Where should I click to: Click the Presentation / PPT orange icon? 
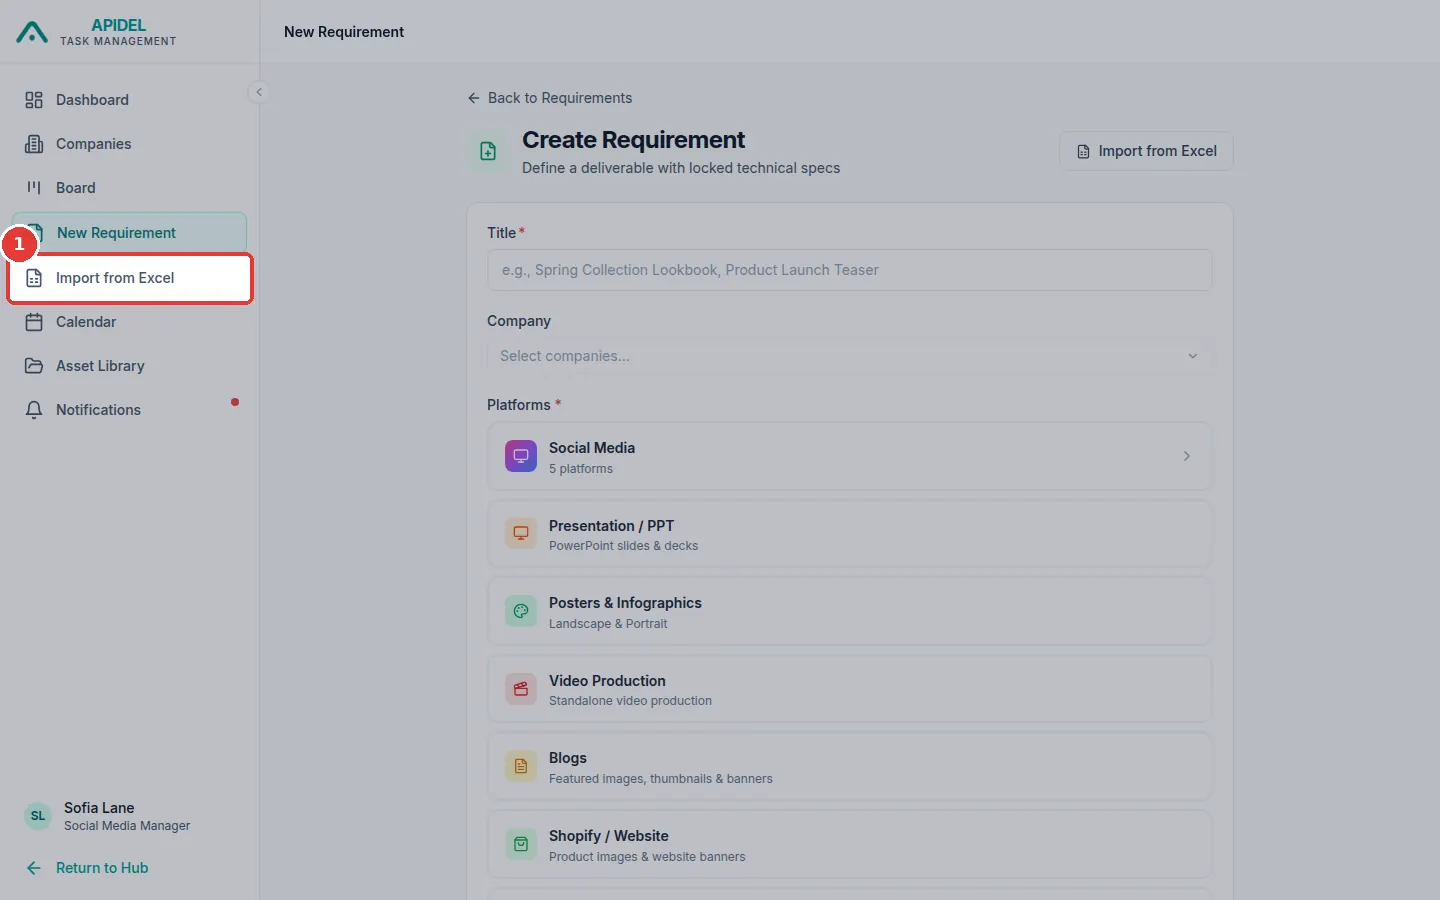pyautogui.click(x=521, y=533)
